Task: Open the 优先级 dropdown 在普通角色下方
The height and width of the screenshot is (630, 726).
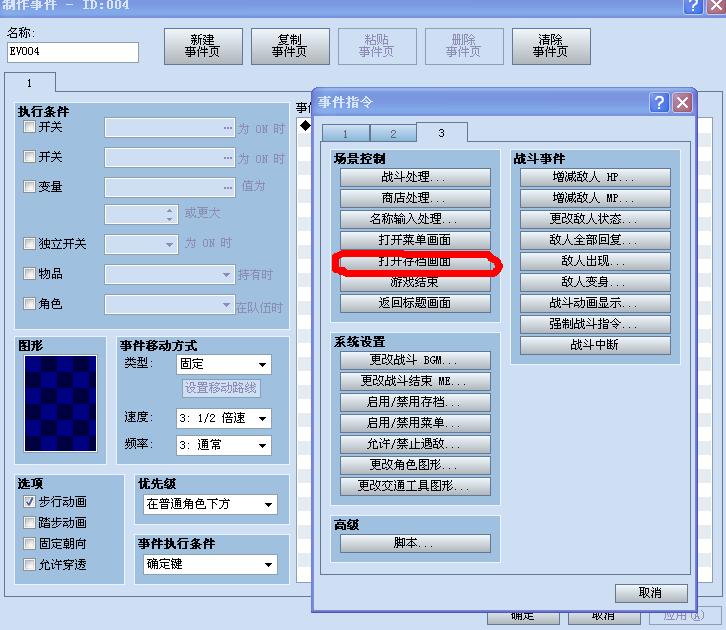Action: 210,504
